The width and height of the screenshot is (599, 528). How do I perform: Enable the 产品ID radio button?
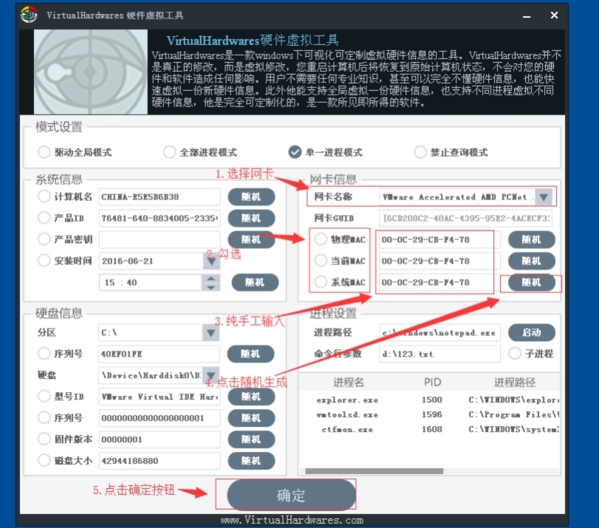[44, 218]
